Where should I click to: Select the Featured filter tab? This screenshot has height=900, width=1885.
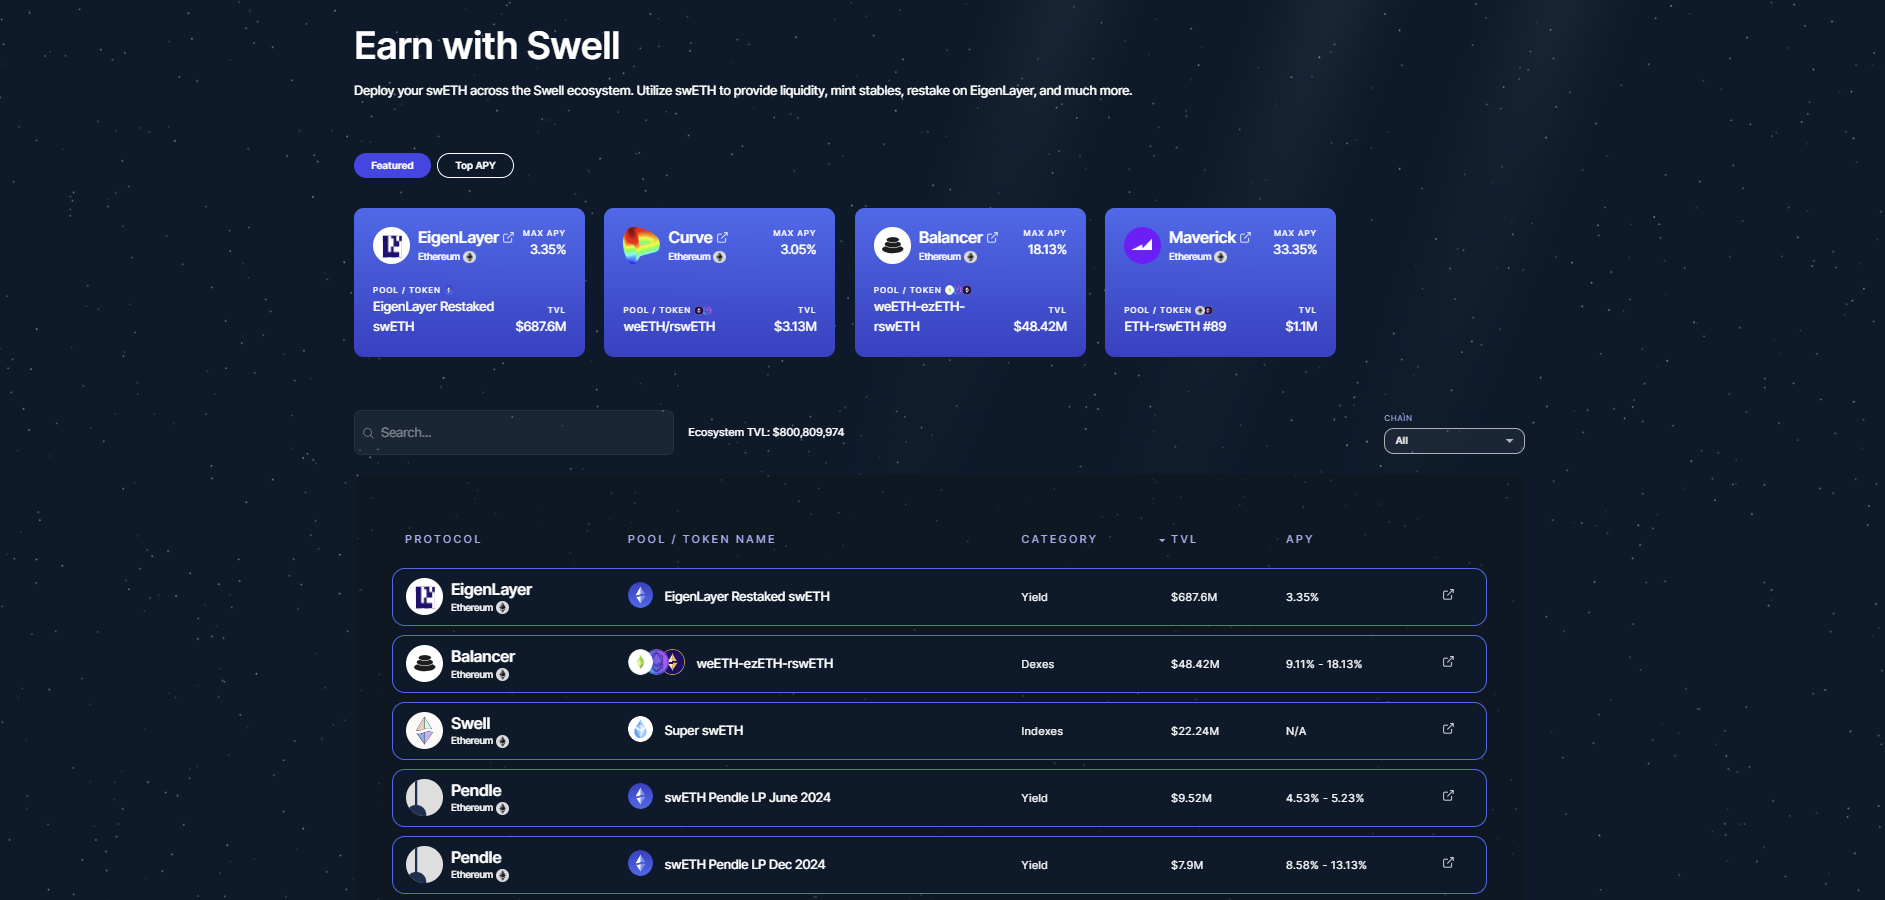pyautogui.click(x=392, y=166)
